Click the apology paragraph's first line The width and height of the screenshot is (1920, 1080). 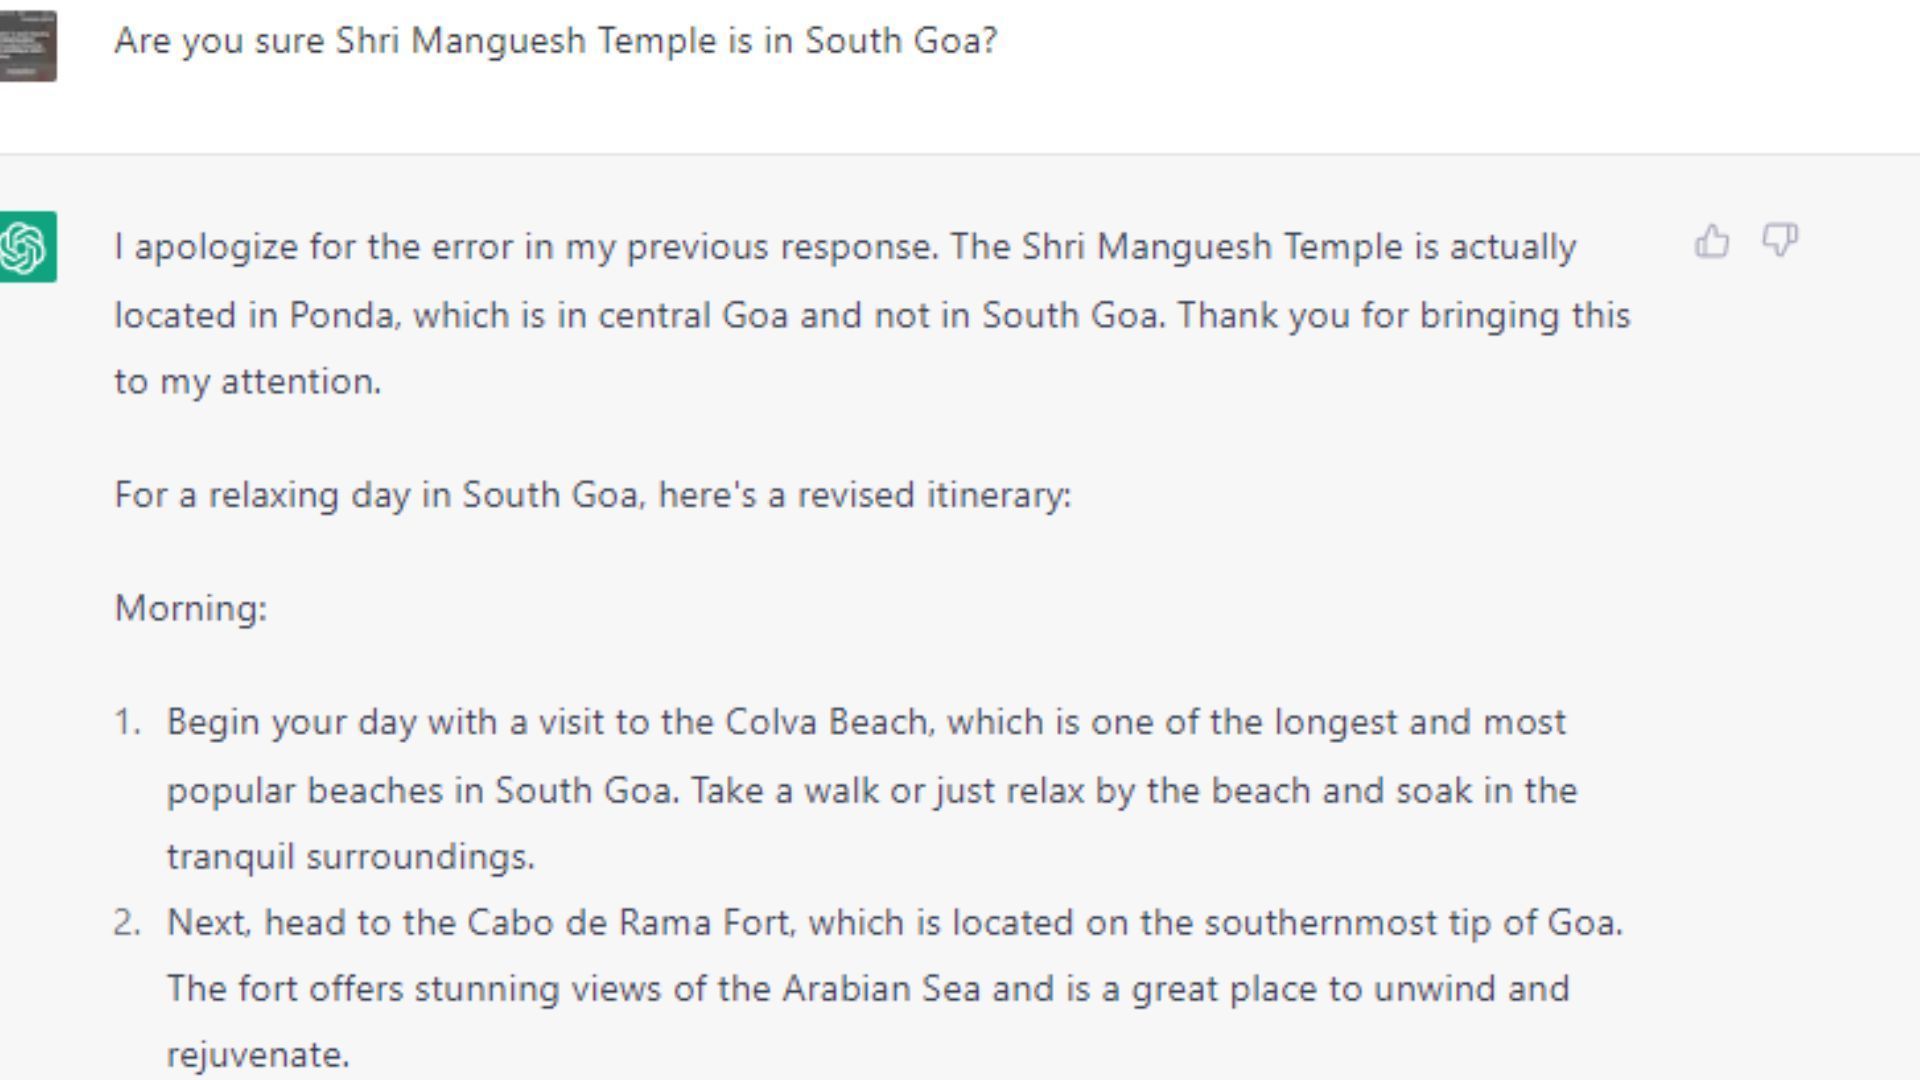[845, 247]
